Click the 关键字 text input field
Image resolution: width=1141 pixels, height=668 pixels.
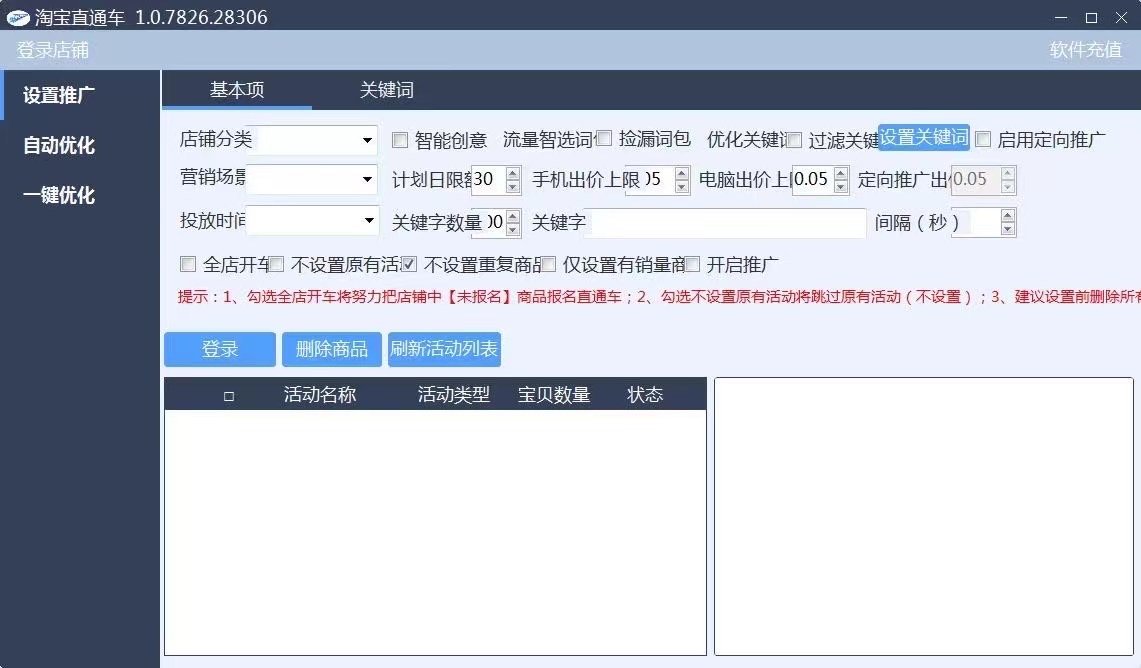[727, 223]
